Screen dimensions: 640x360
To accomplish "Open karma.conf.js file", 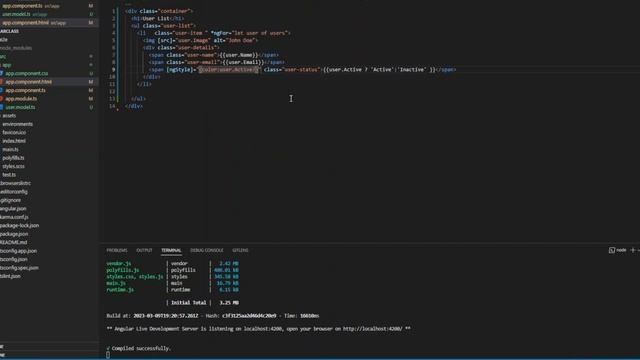I will pos(14,217).
